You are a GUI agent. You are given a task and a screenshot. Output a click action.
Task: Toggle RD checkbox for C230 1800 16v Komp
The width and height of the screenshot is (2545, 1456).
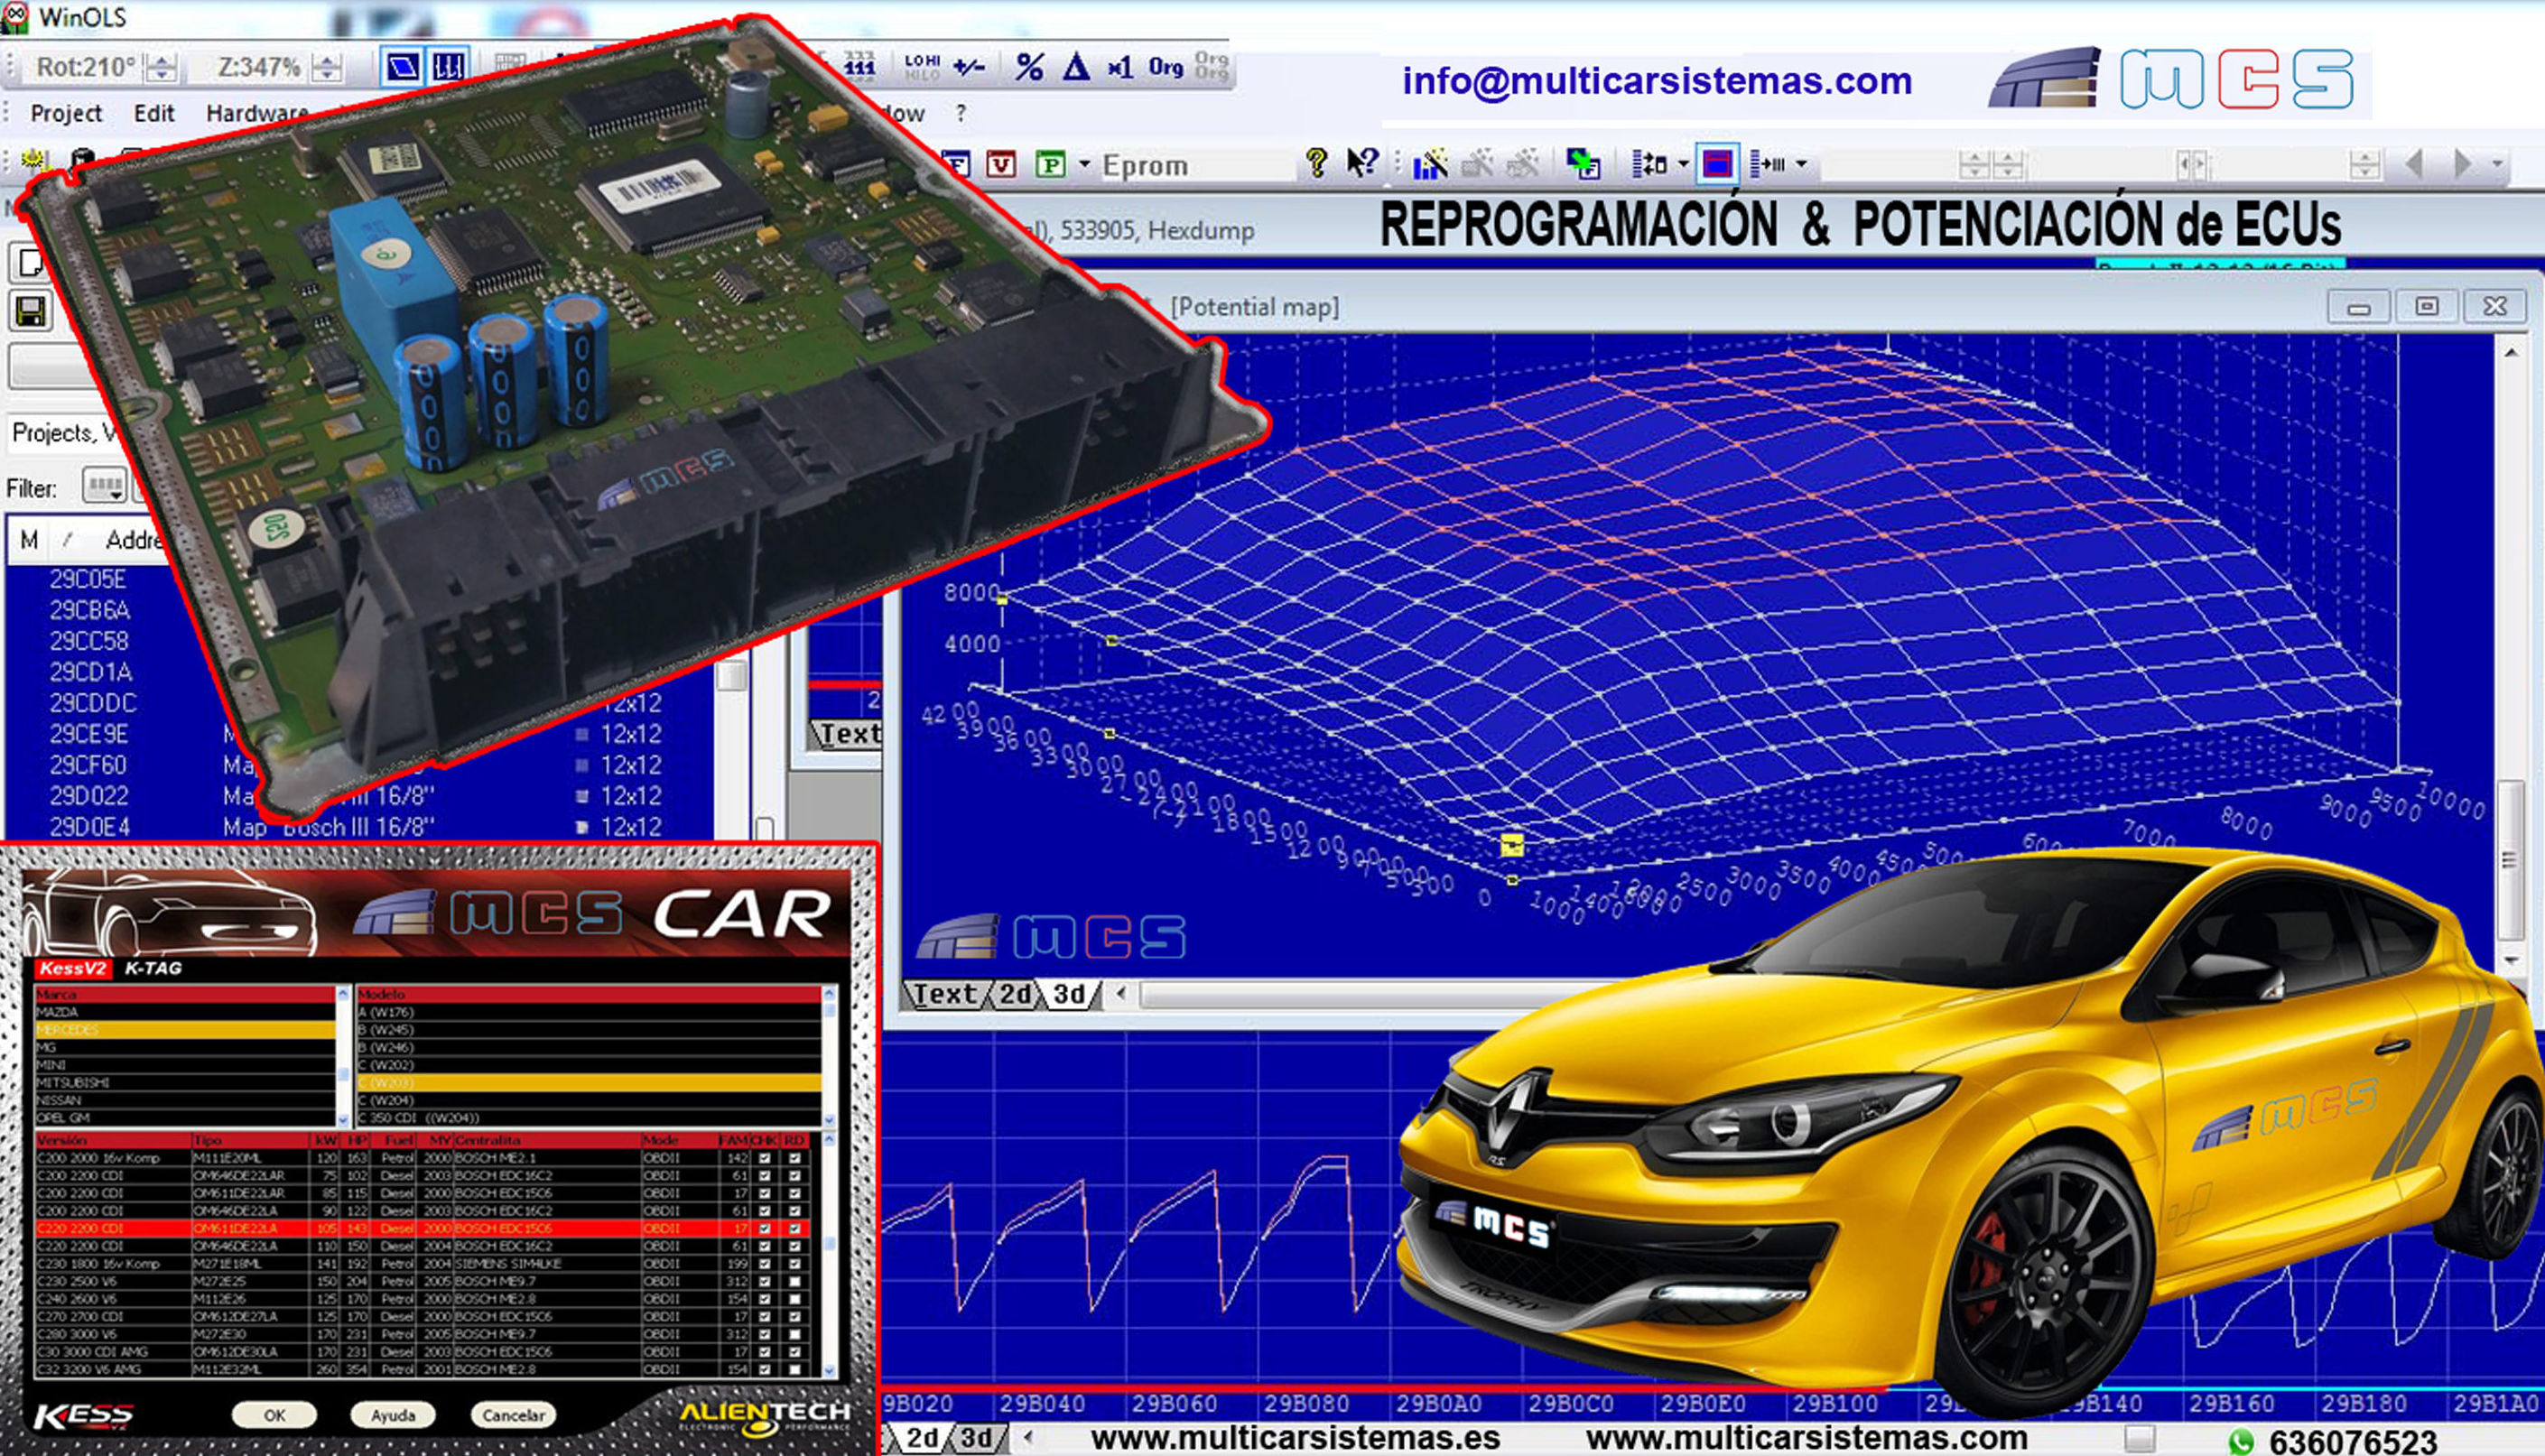(795, 1264)
